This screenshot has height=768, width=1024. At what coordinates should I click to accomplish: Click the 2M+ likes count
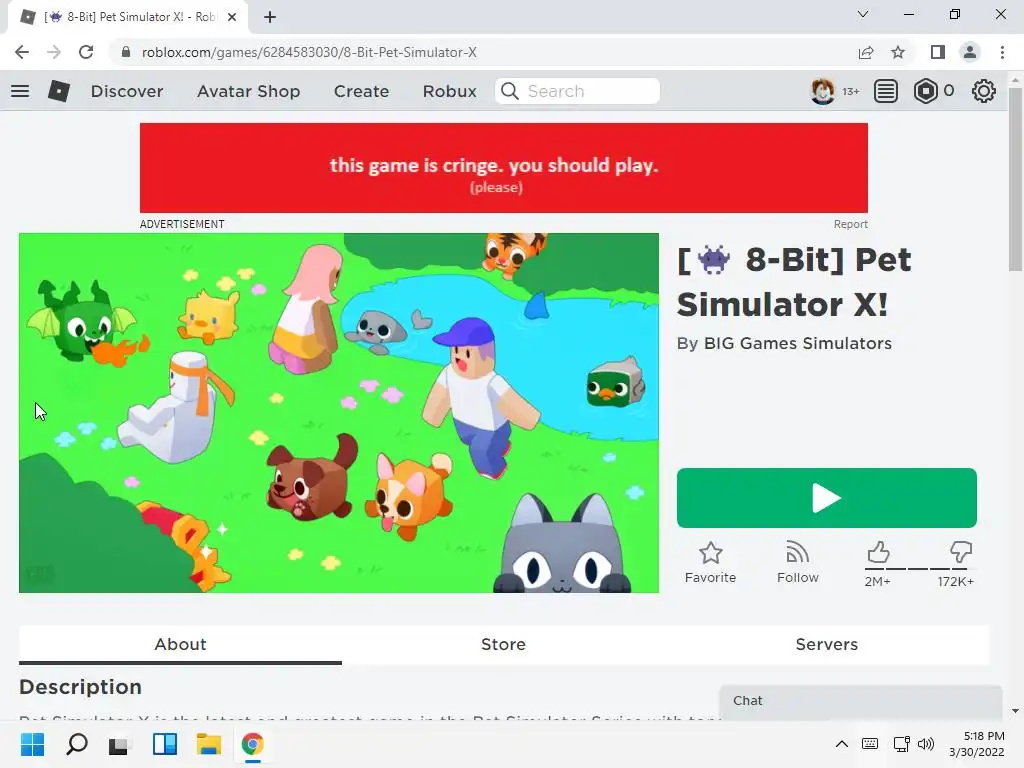tap(877, 581)
